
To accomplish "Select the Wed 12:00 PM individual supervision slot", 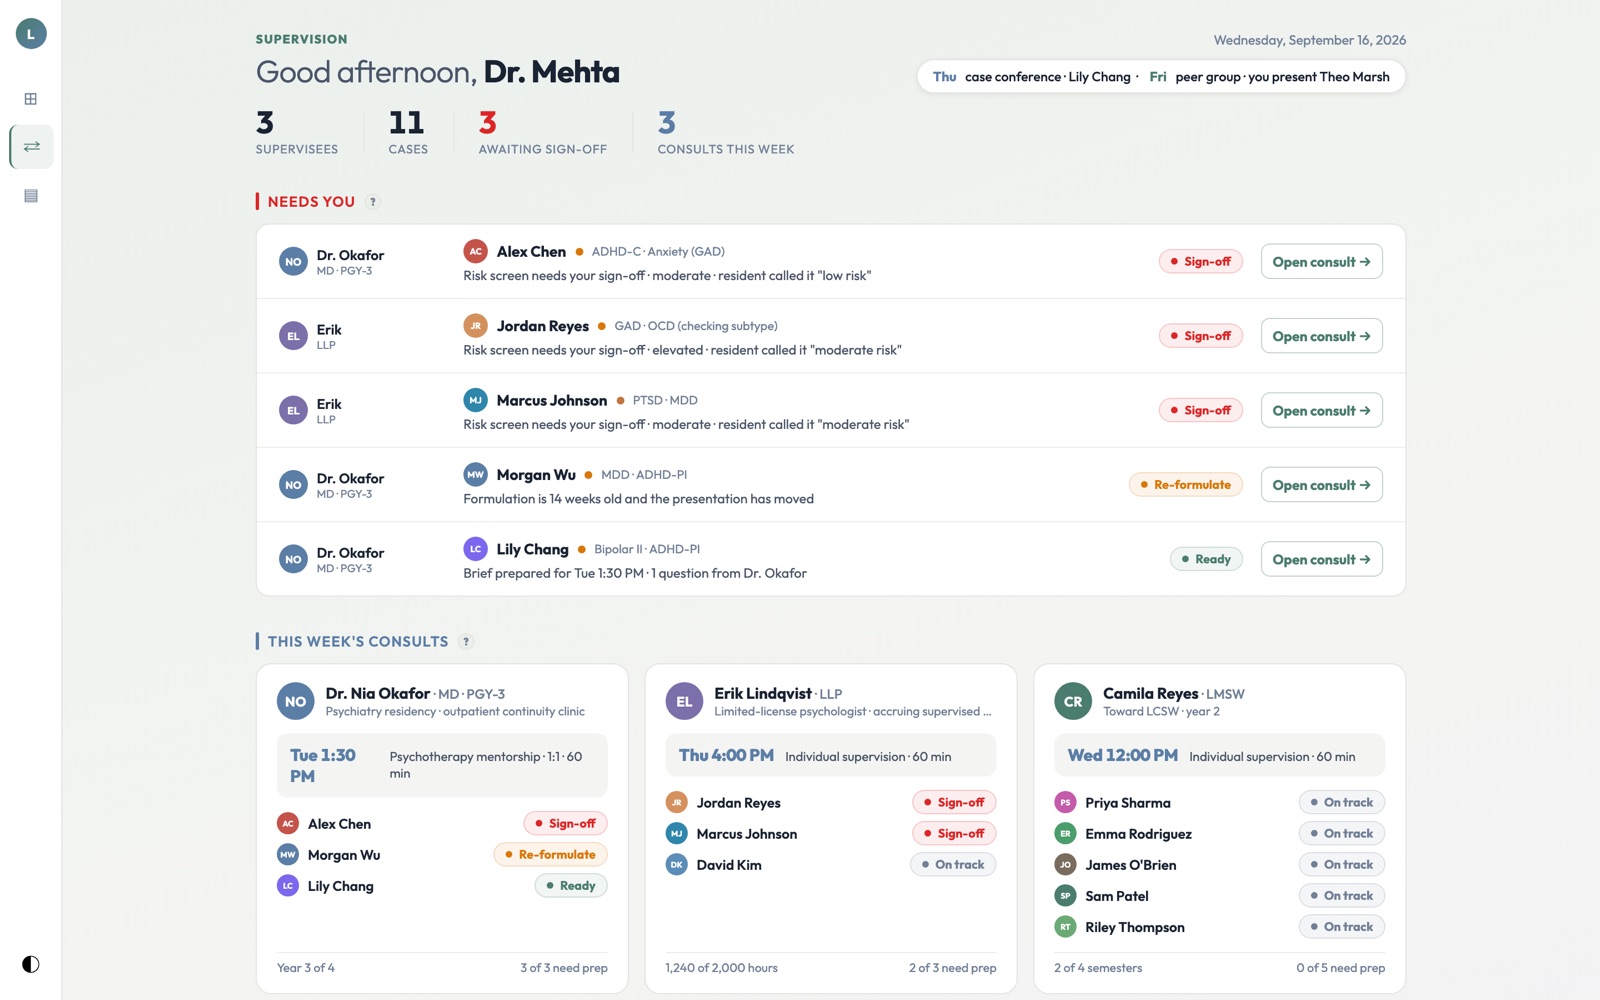I will click(x=1220, y=756).
